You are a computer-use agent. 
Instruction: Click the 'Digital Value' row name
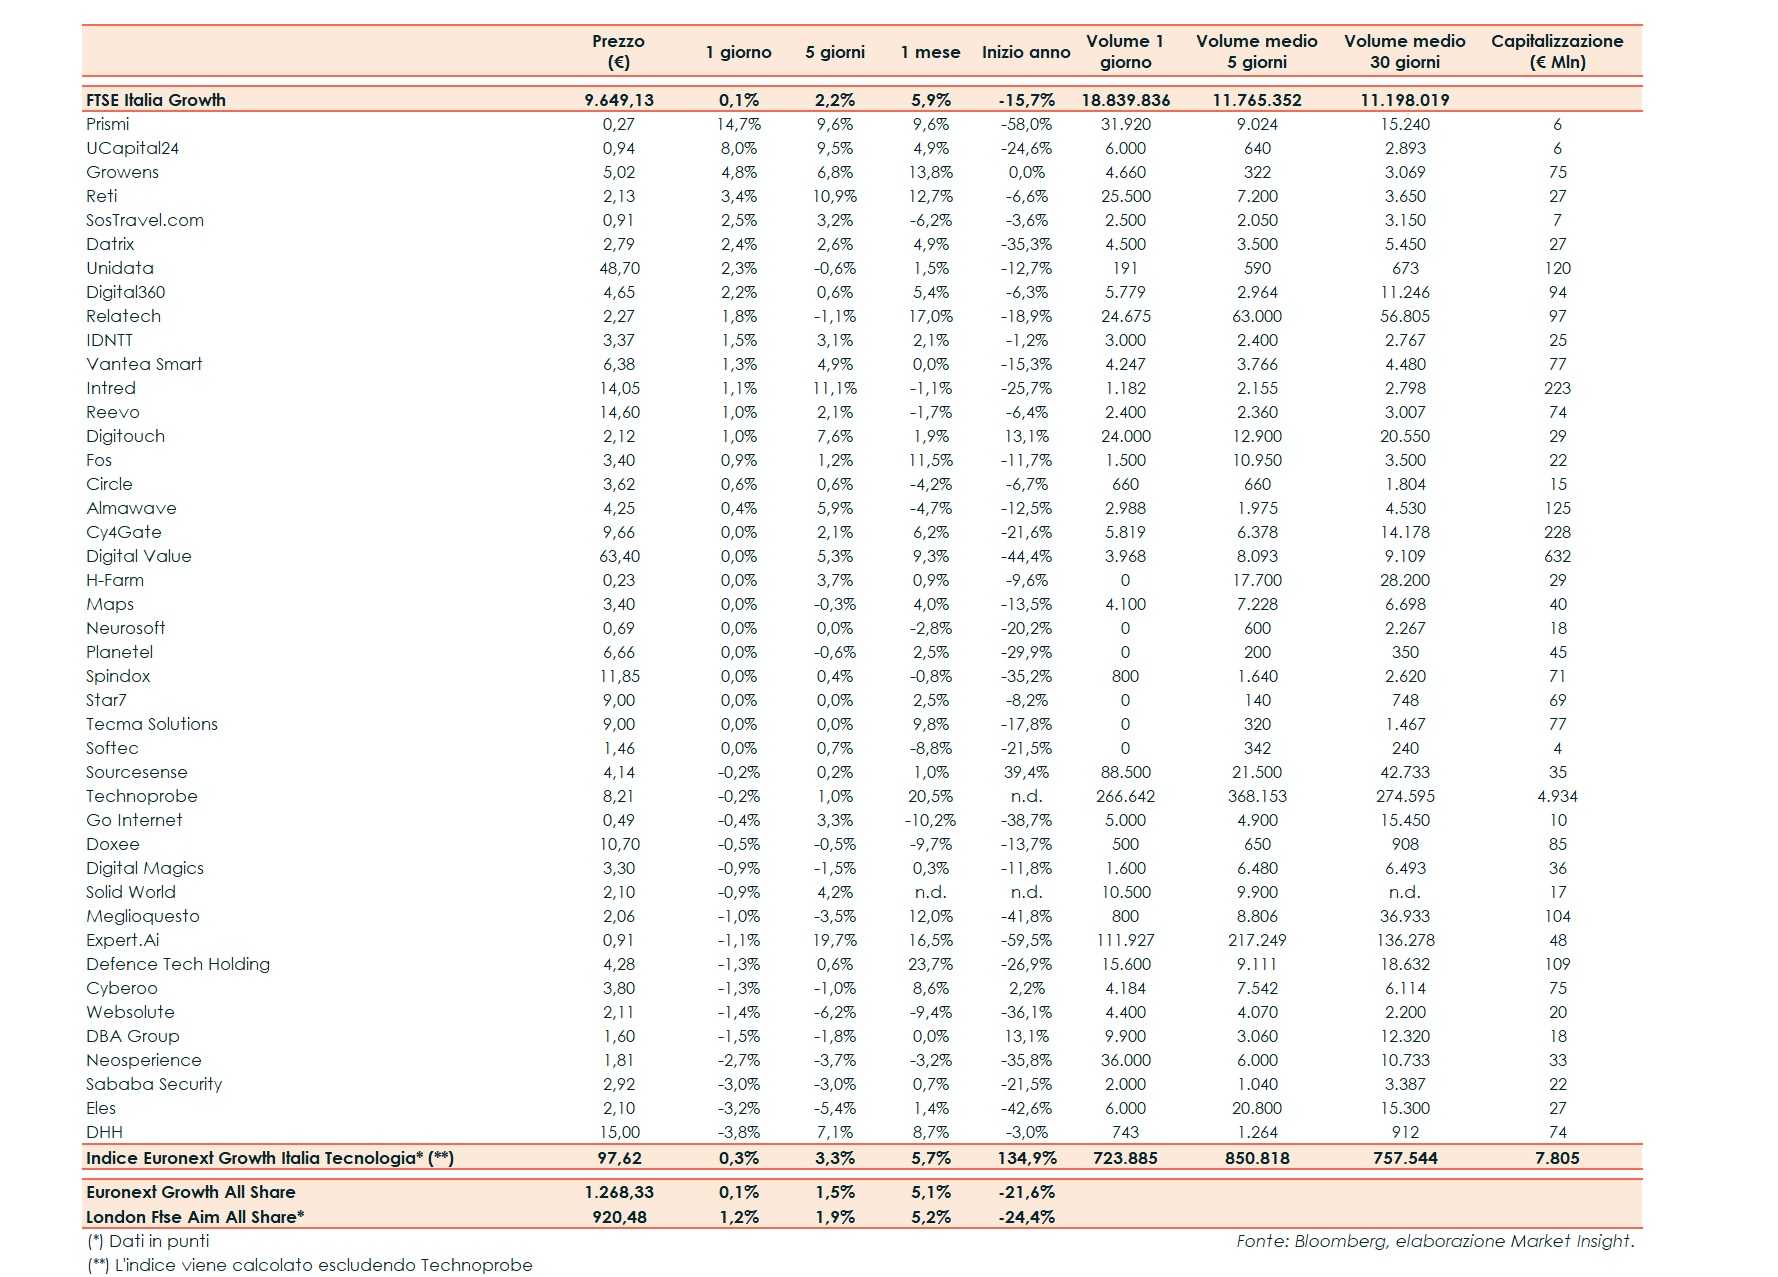pos(139,556)
